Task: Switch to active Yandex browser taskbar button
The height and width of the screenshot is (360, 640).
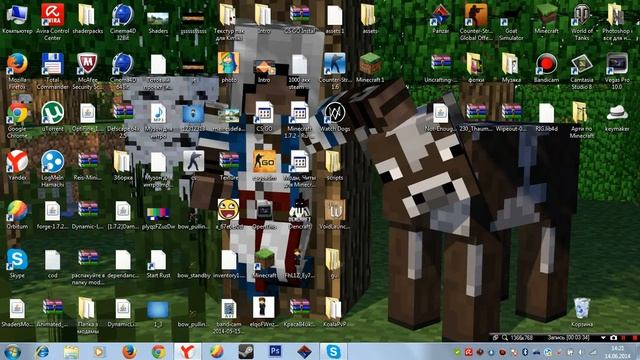Action: pos(187,351)
